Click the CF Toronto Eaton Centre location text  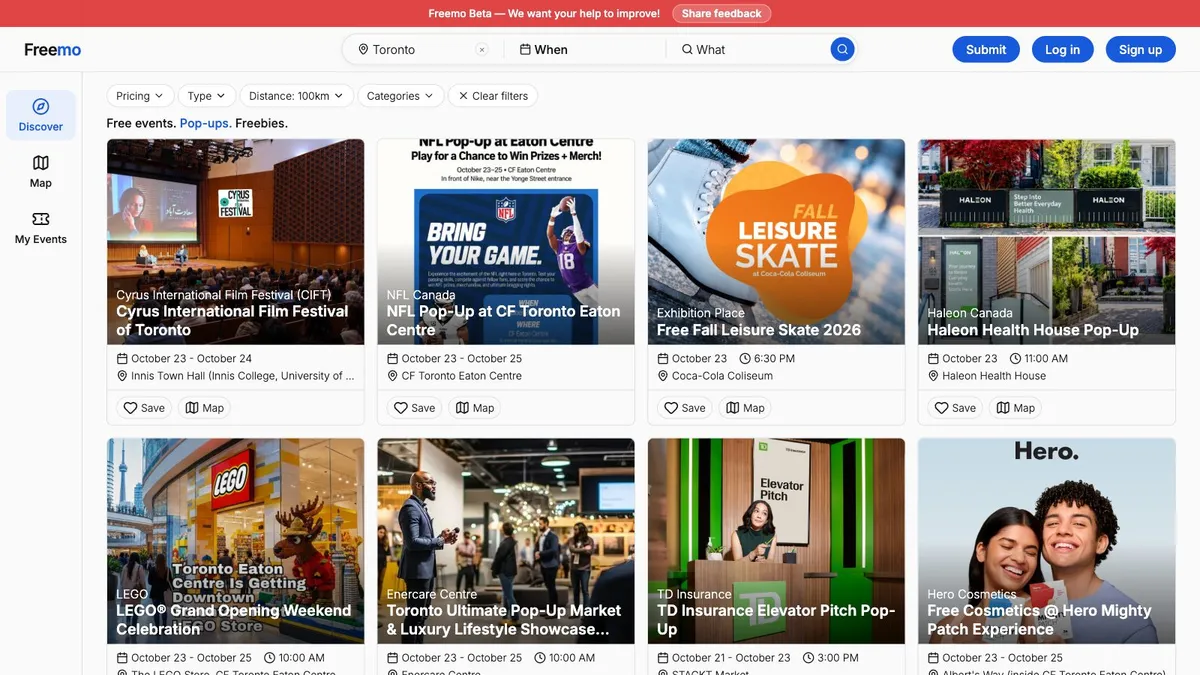[462, 376]
